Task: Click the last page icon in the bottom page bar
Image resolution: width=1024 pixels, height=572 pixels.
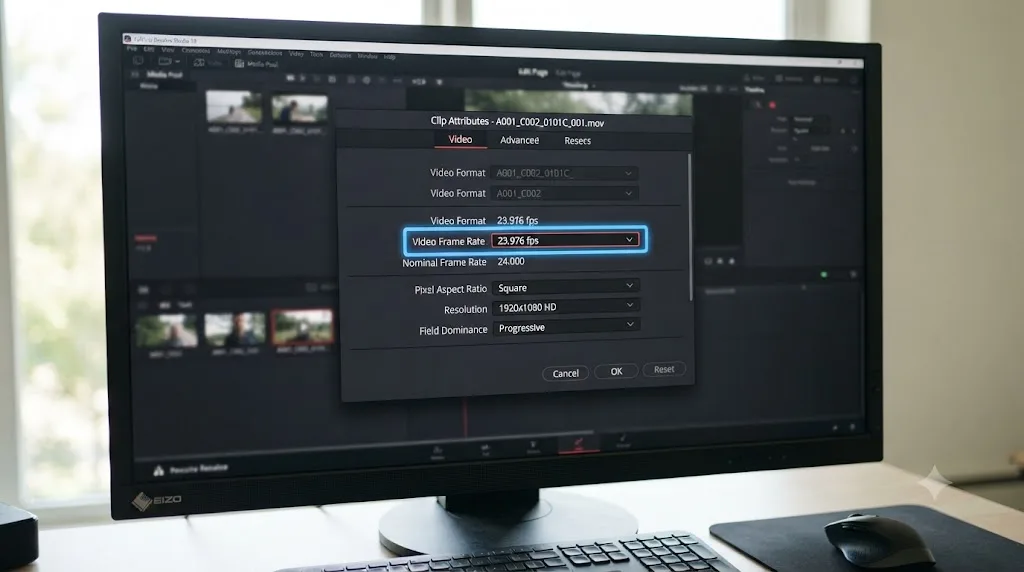Action: [x=623, y=441]
